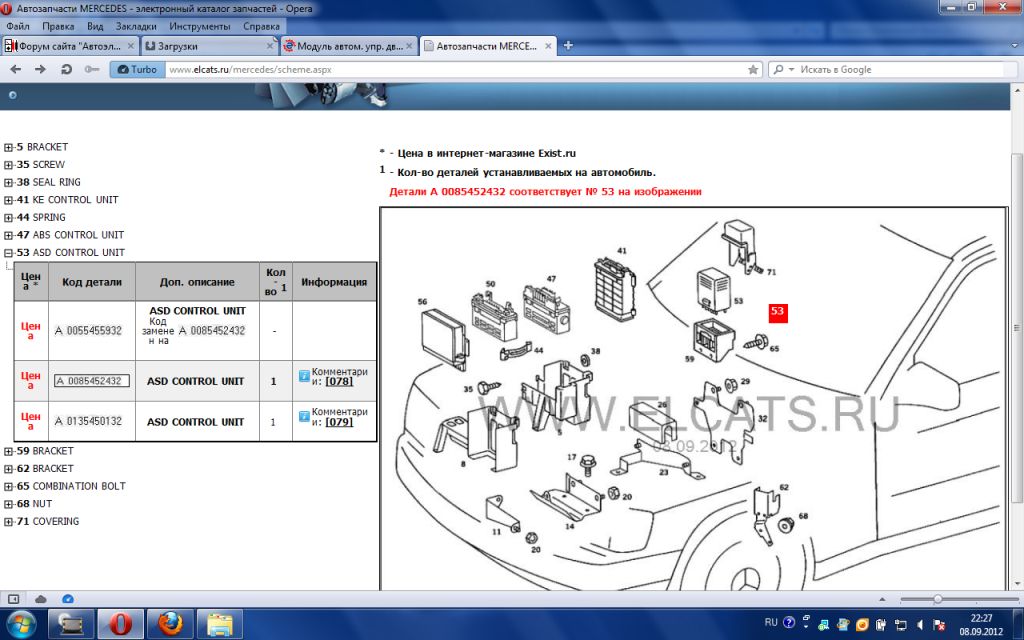Toggle the side panel icon in the status bar
This screenshot has height=640, width=1024.
pyautogui.click(x=13, y=599)
